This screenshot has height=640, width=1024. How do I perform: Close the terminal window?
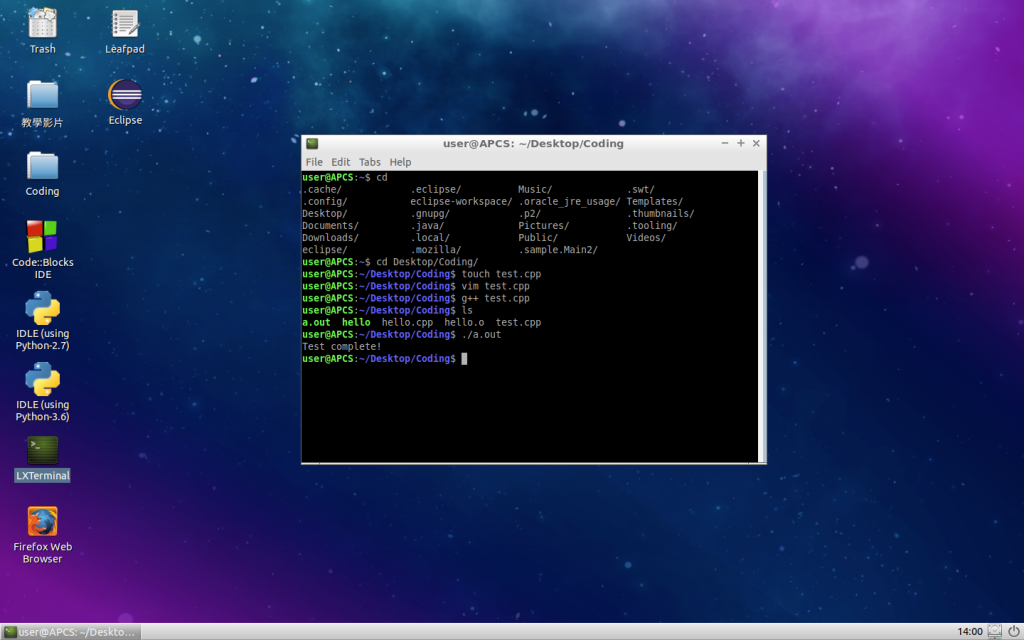(756, 143)
